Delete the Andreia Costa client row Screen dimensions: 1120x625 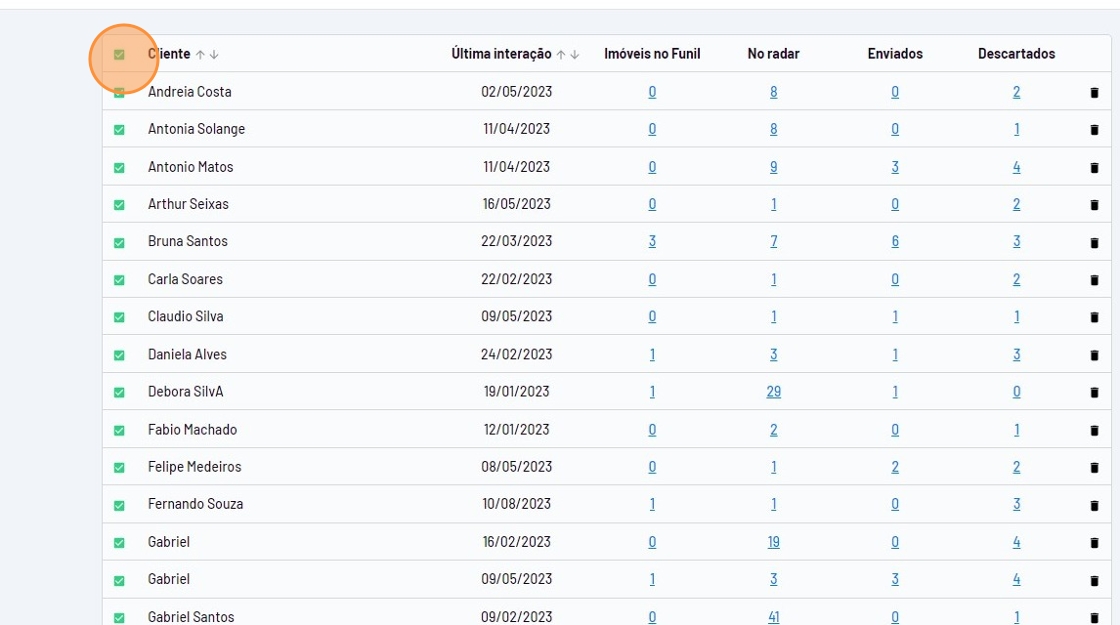tap(1093, 92)
